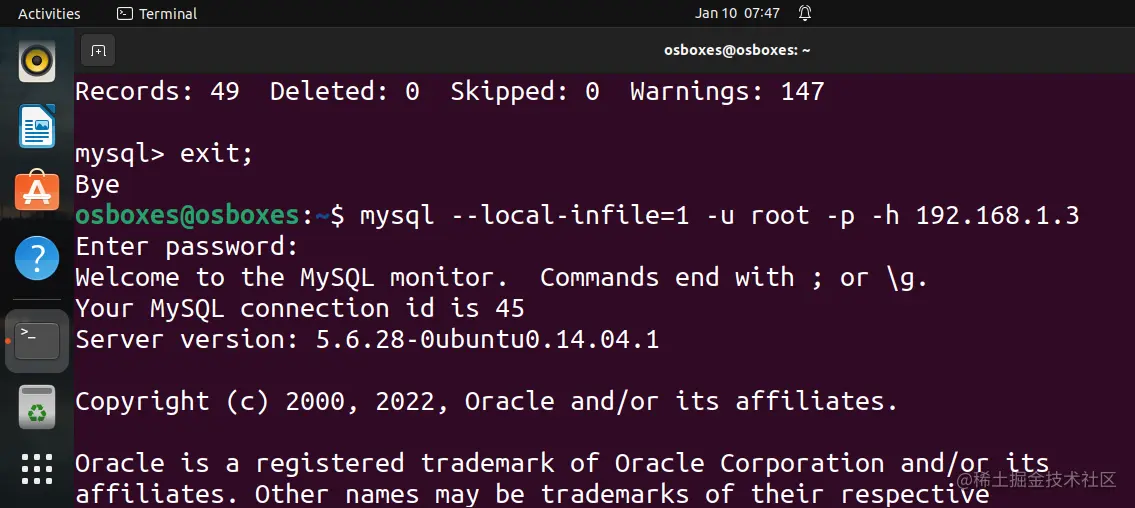Show the applications grid

click(37, 469)
